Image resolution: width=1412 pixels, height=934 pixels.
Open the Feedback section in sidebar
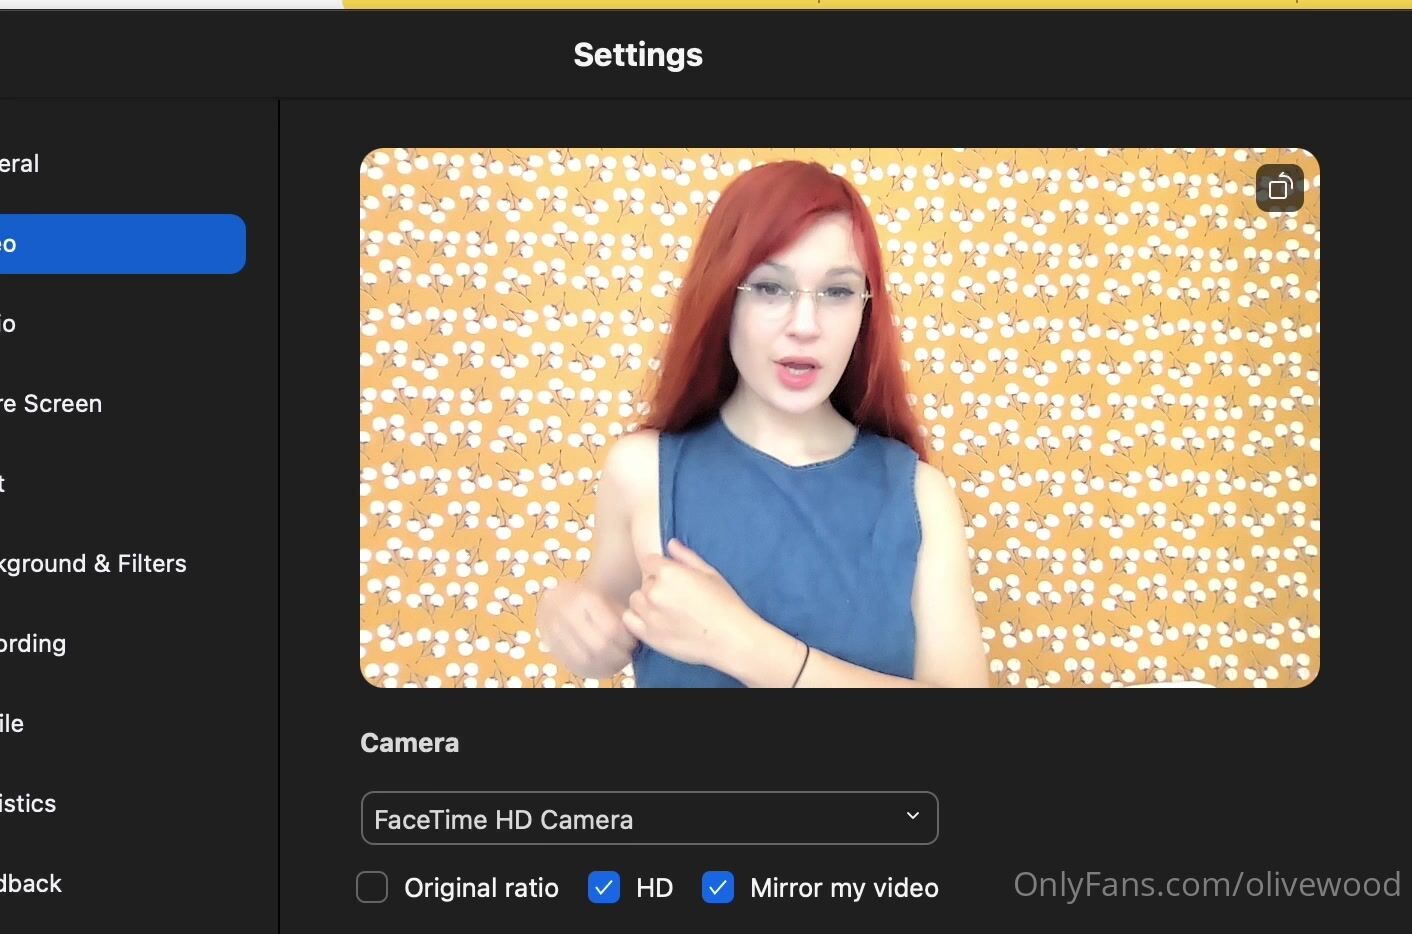click(x=32, y=884)
